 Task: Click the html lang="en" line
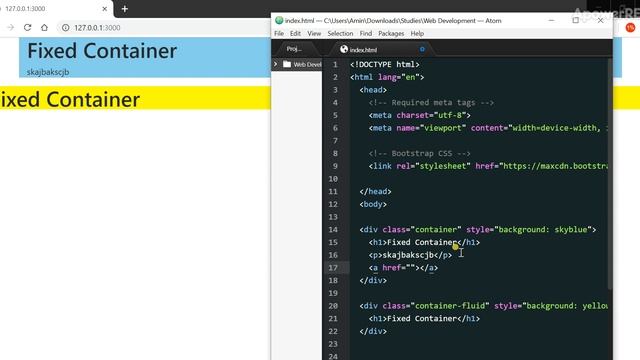click(387, 77)
